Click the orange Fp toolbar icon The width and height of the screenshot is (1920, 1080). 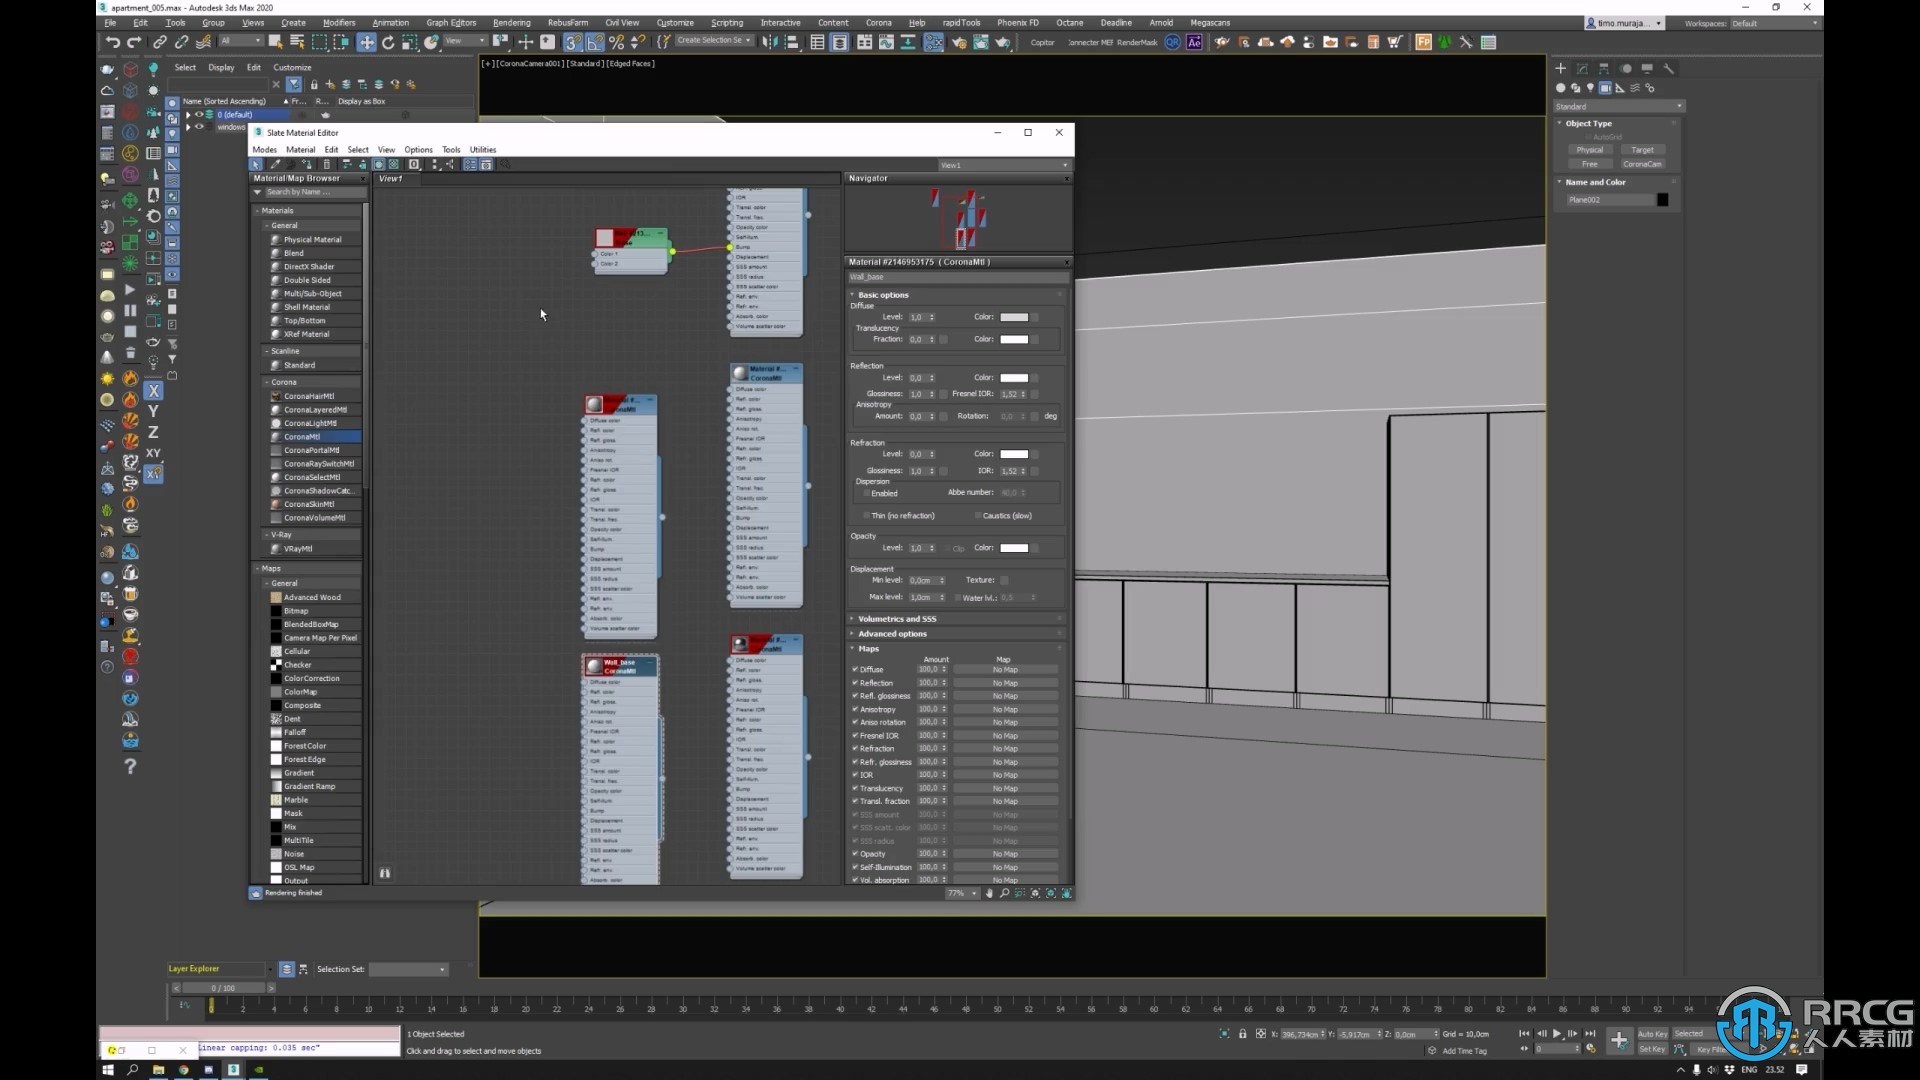click(1423, 42)
